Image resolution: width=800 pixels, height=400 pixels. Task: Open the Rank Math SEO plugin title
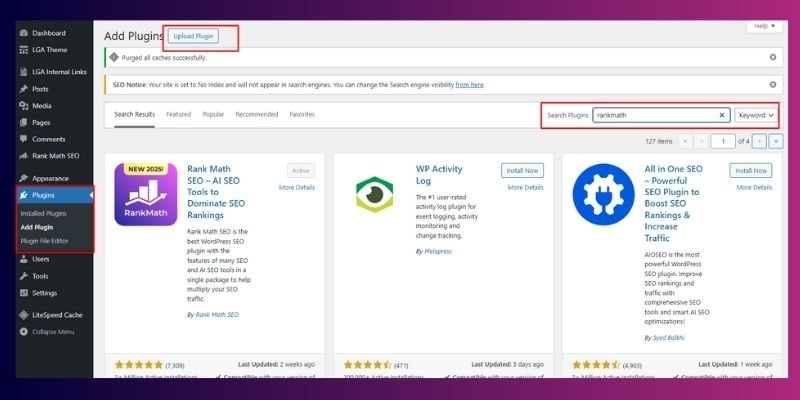pyautogui.click(x=216, y=192)
